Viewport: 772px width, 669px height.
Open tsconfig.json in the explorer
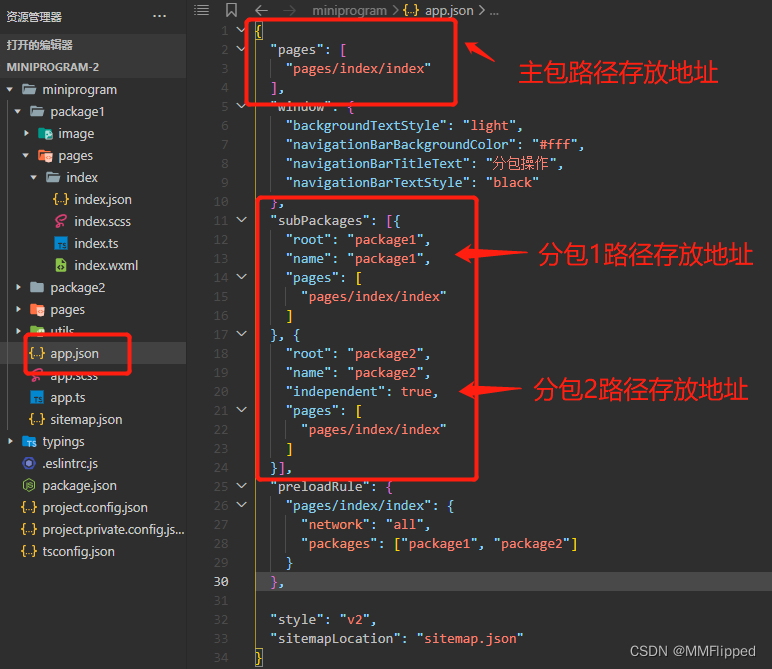click(x=78, y=551)
